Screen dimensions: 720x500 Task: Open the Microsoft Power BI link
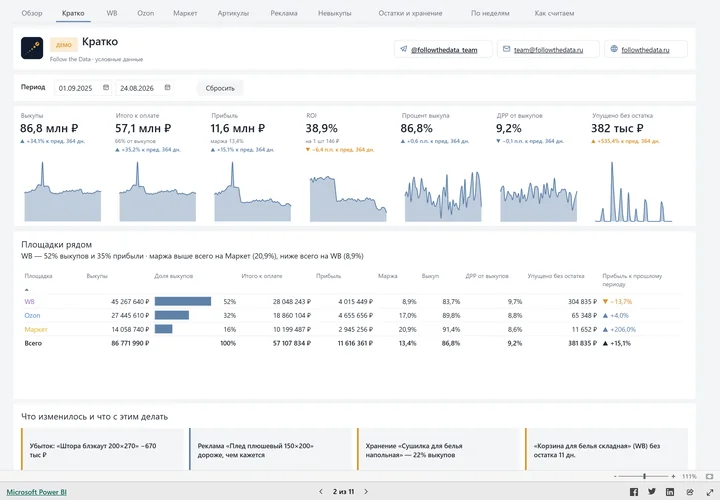click(x=36, y=492)
